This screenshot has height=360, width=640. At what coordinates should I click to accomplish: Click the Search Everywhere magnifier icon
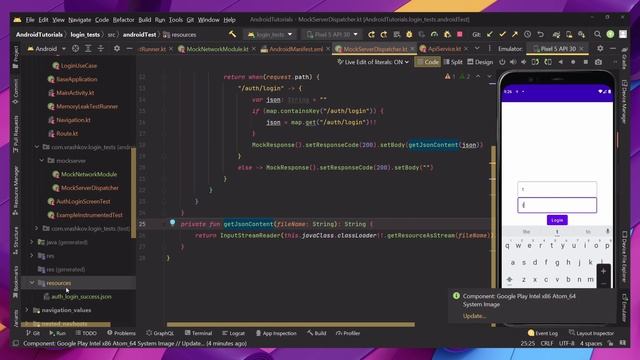point(598,35)
